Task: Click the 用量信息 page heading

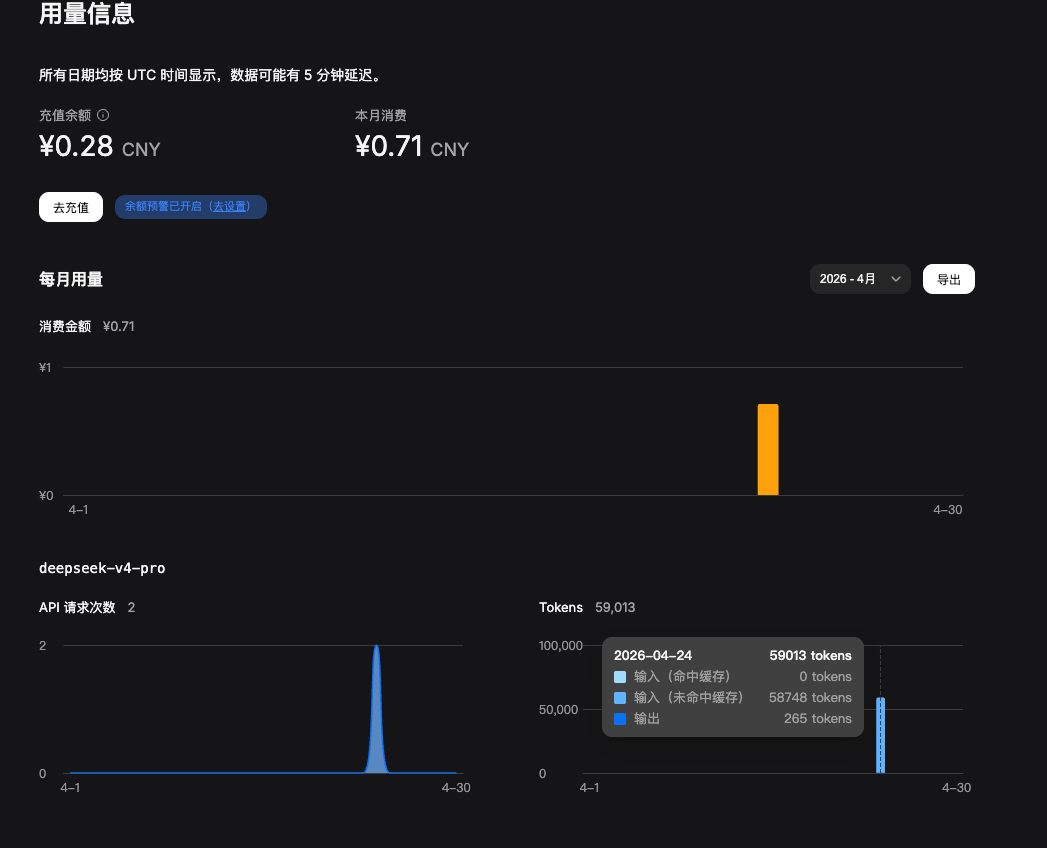Action: [87, 14]
